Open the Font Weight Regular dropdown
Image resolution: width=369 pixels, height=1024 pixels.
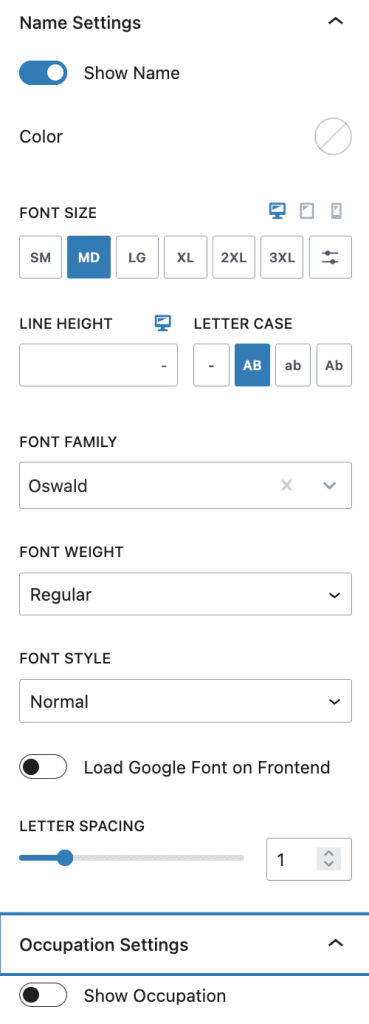(185, 594)
